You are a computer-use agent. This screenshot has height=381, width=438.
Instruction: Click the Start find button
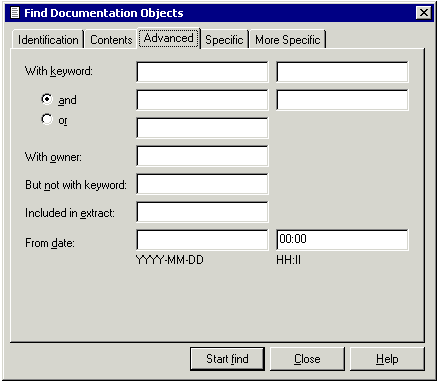tap(227, 359)
